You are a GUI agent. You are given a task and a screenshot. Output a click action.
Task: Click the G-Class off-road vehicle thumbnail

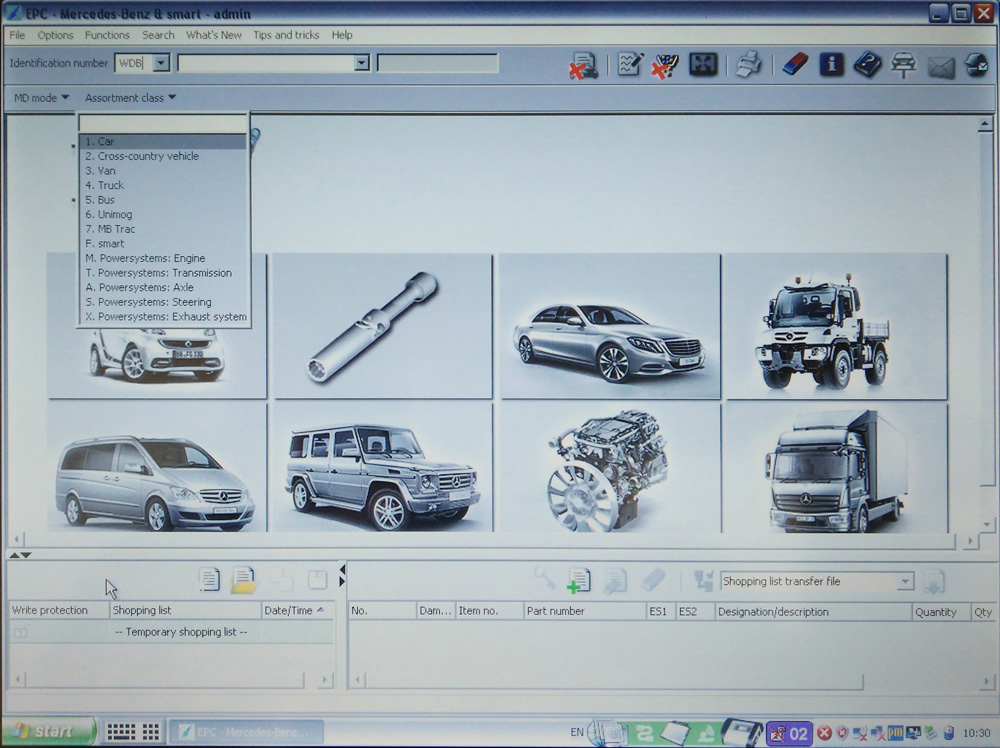point(383,467)
